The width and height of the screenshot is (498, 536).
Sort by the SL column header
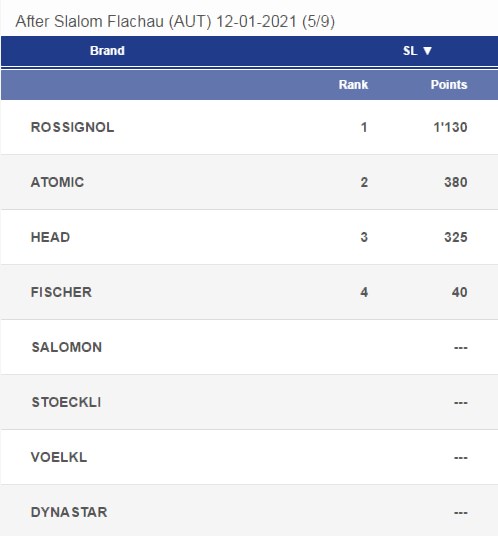point(417,51)
